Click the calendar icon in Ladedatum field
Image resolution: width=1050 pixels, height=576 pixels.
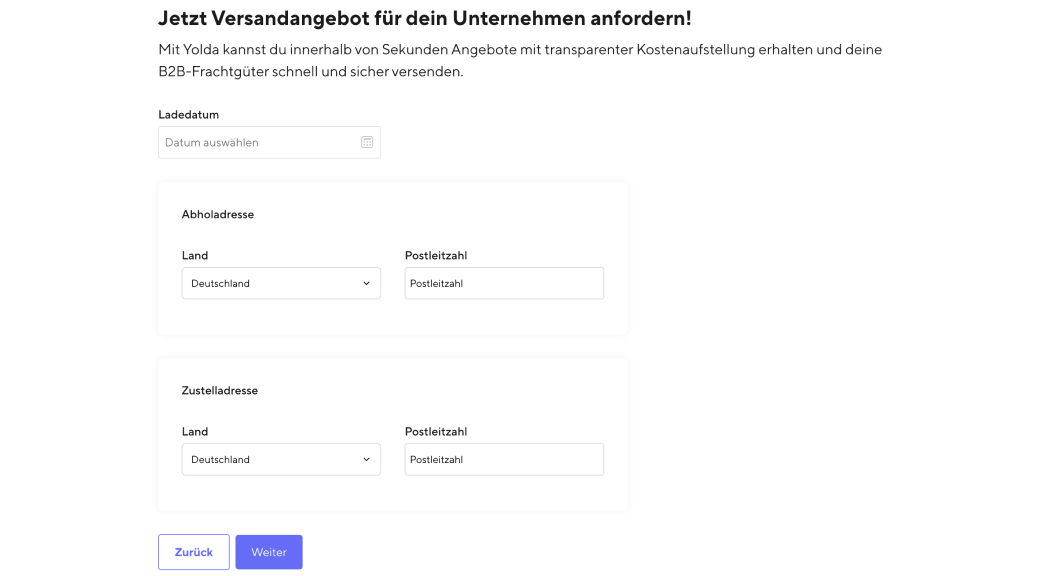[367, 142]
